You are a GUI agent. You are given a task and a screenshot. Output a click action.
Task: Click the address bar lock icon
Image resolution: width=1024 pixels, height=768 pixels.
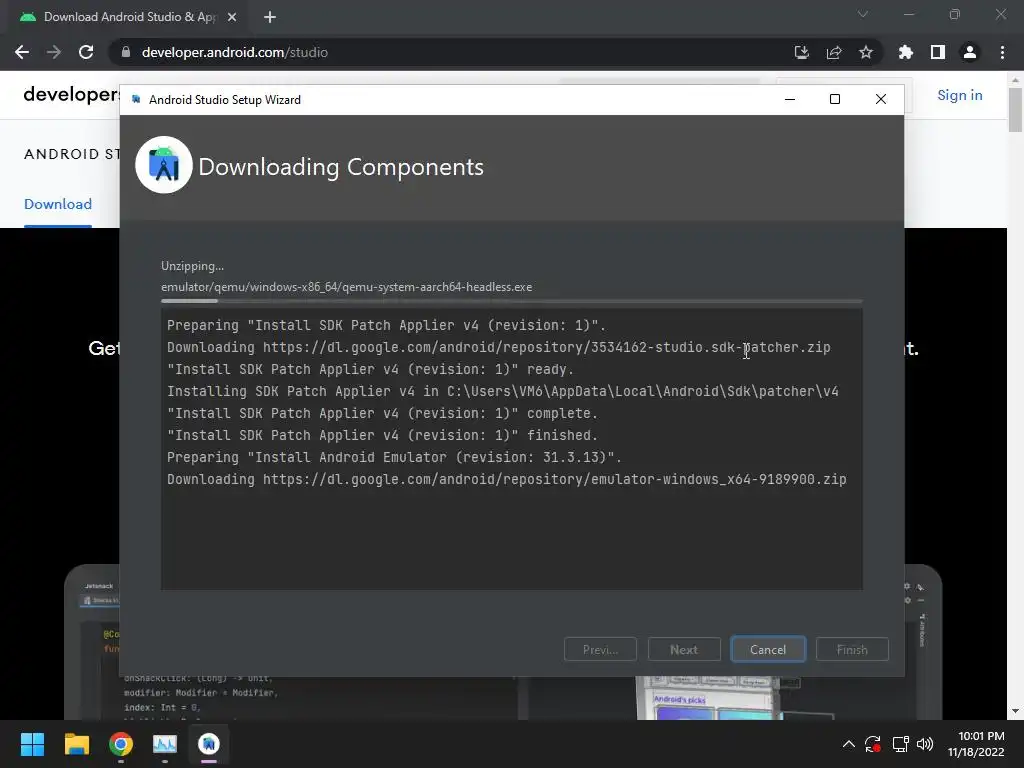tap(126, 52)
